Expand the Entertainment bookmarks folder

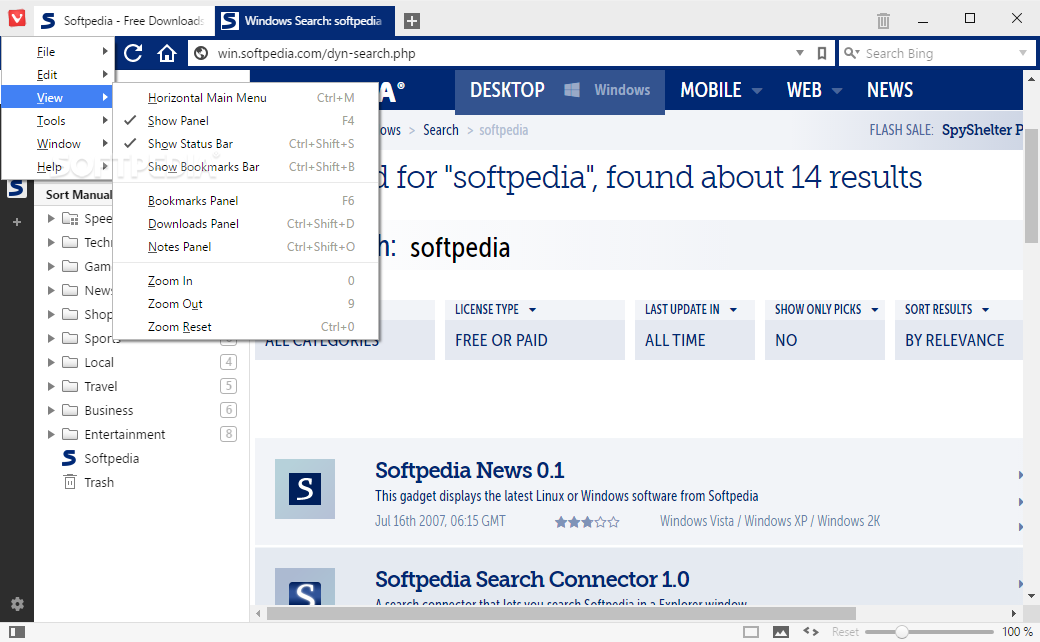[51, 434]
